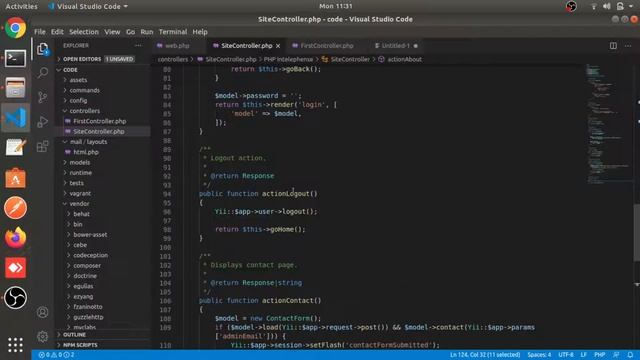The height and width of the screenshot is (360, 640).
Task: Split the editor to the right
Action: pos(613,46)
